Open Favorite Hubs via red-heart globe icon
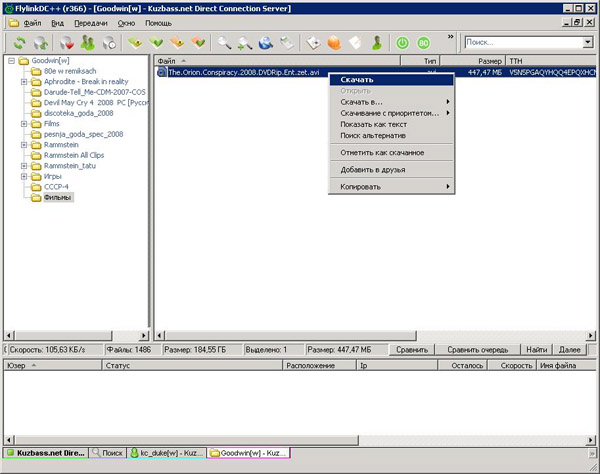This screenshot has height=474, width=600. [x=67, y=43]
